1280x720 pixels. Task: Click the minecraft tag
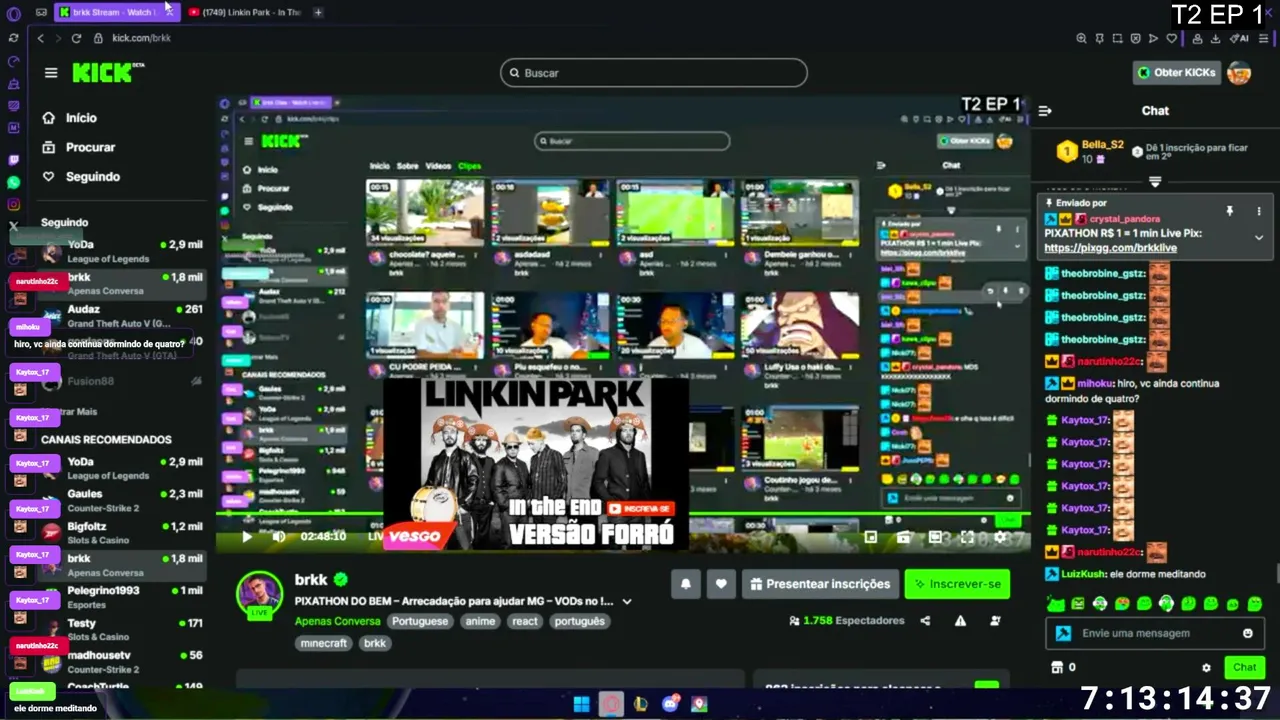[324, 643]
